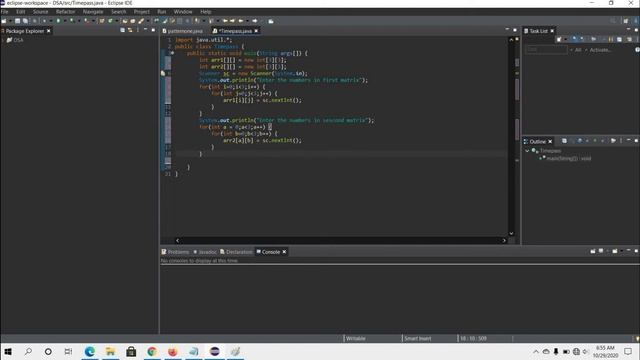Launch the Debug icon in the toolbar
Image resolution: width=640 pixels, height=360 pixels.
44,21
